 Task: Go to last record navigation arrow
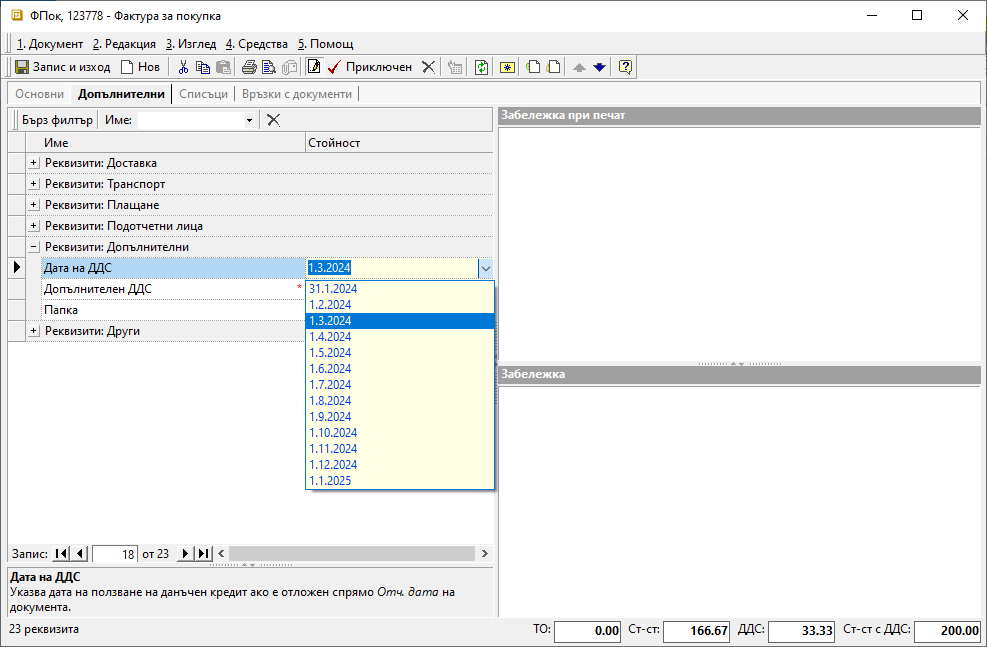point(203,553)
